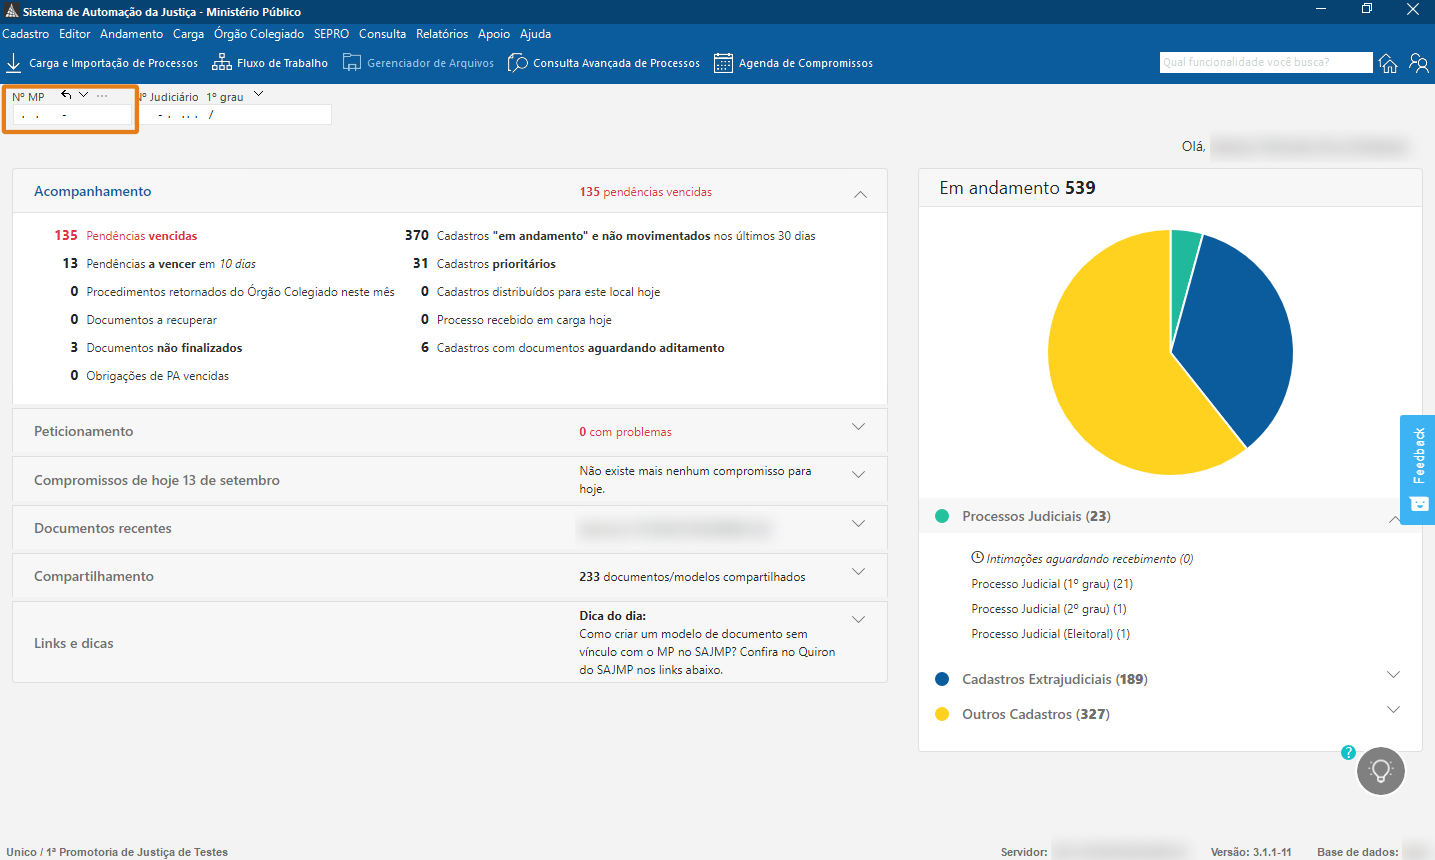Expand the Peticionamento section

pyautogui.click(x=858, y=427)
